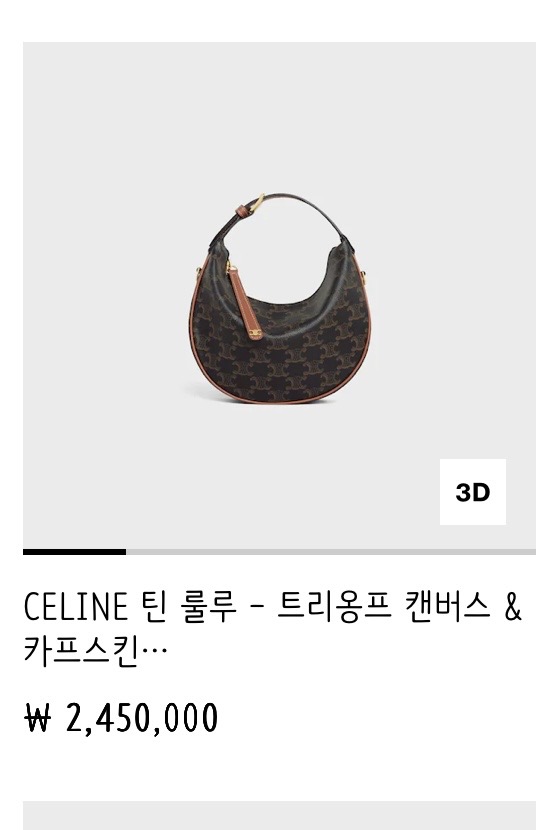Select the black active carousel progress segment
The width and height of the screenshot is (539, 830).
(74, 552)
